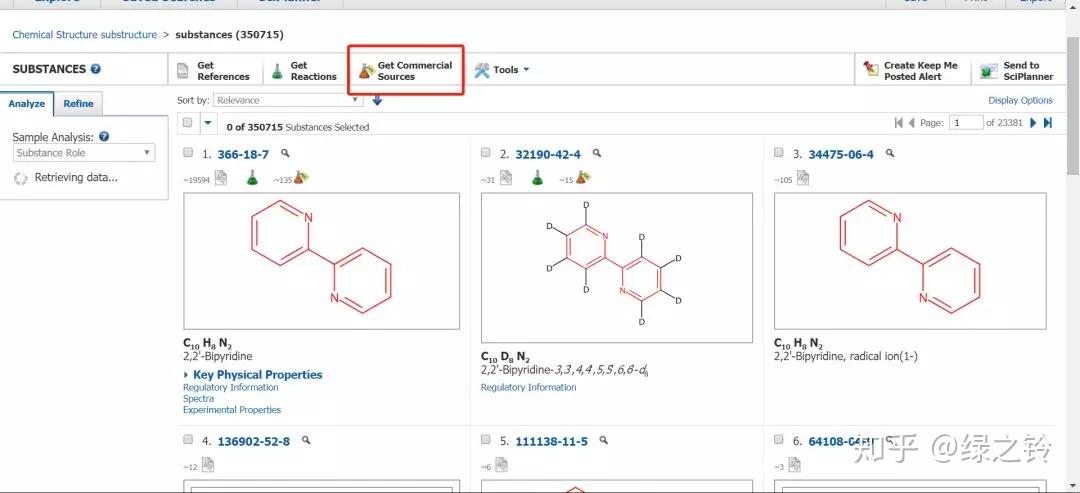The width and height of the screenshot is (1080, 493).
Task: Select substance 2 checkbox 32190-42-4
Action: tap(486, 153)
